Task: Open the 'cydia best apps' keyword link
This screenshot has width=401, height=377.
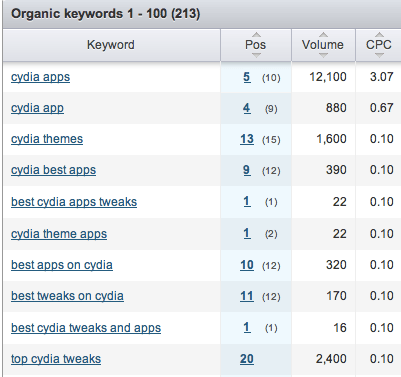Action: click(53, 170)
